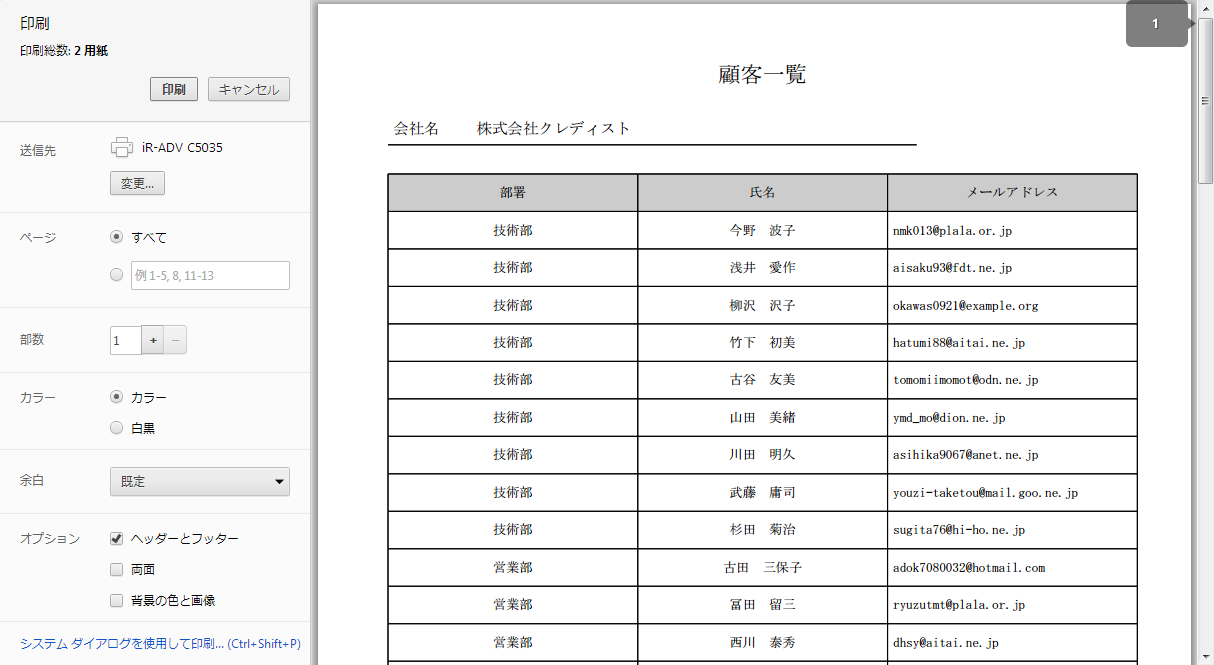
Task: Click the email ryuzutmt@plala.or.jp
Action: pos(959,605)
